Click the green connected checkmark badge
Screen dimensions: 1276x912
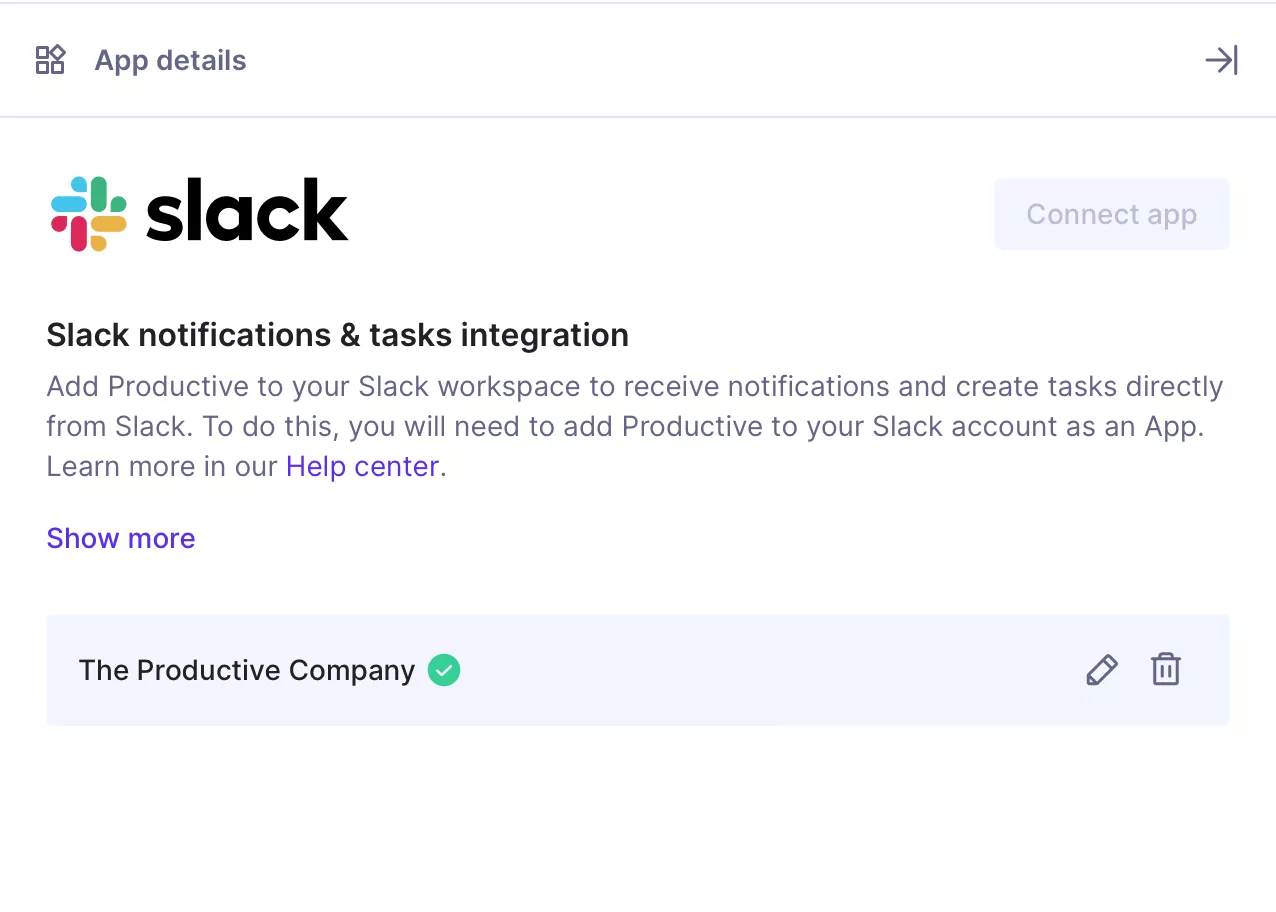444,670
